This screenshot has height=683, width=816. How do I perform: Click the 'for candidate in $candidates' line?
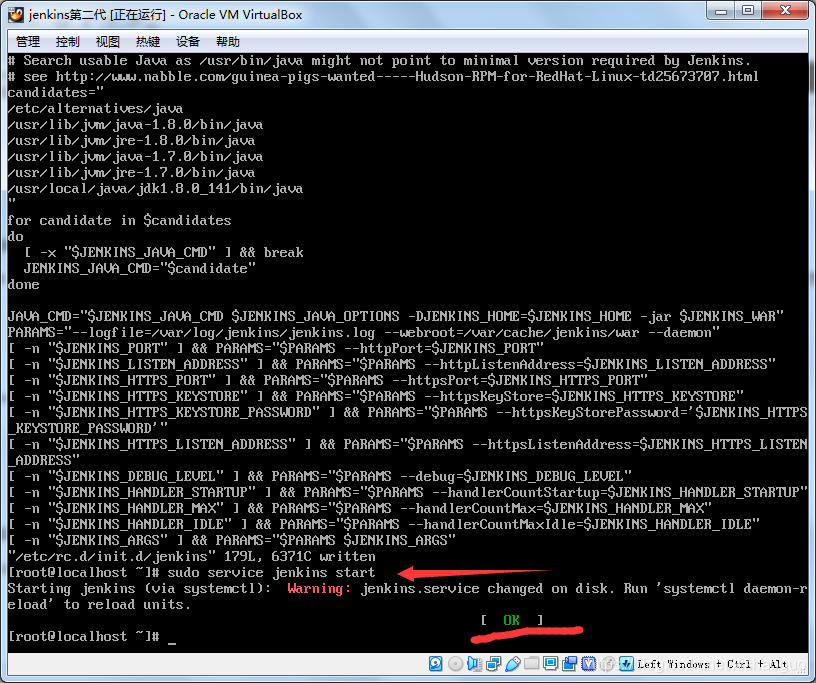click(119, 221)
